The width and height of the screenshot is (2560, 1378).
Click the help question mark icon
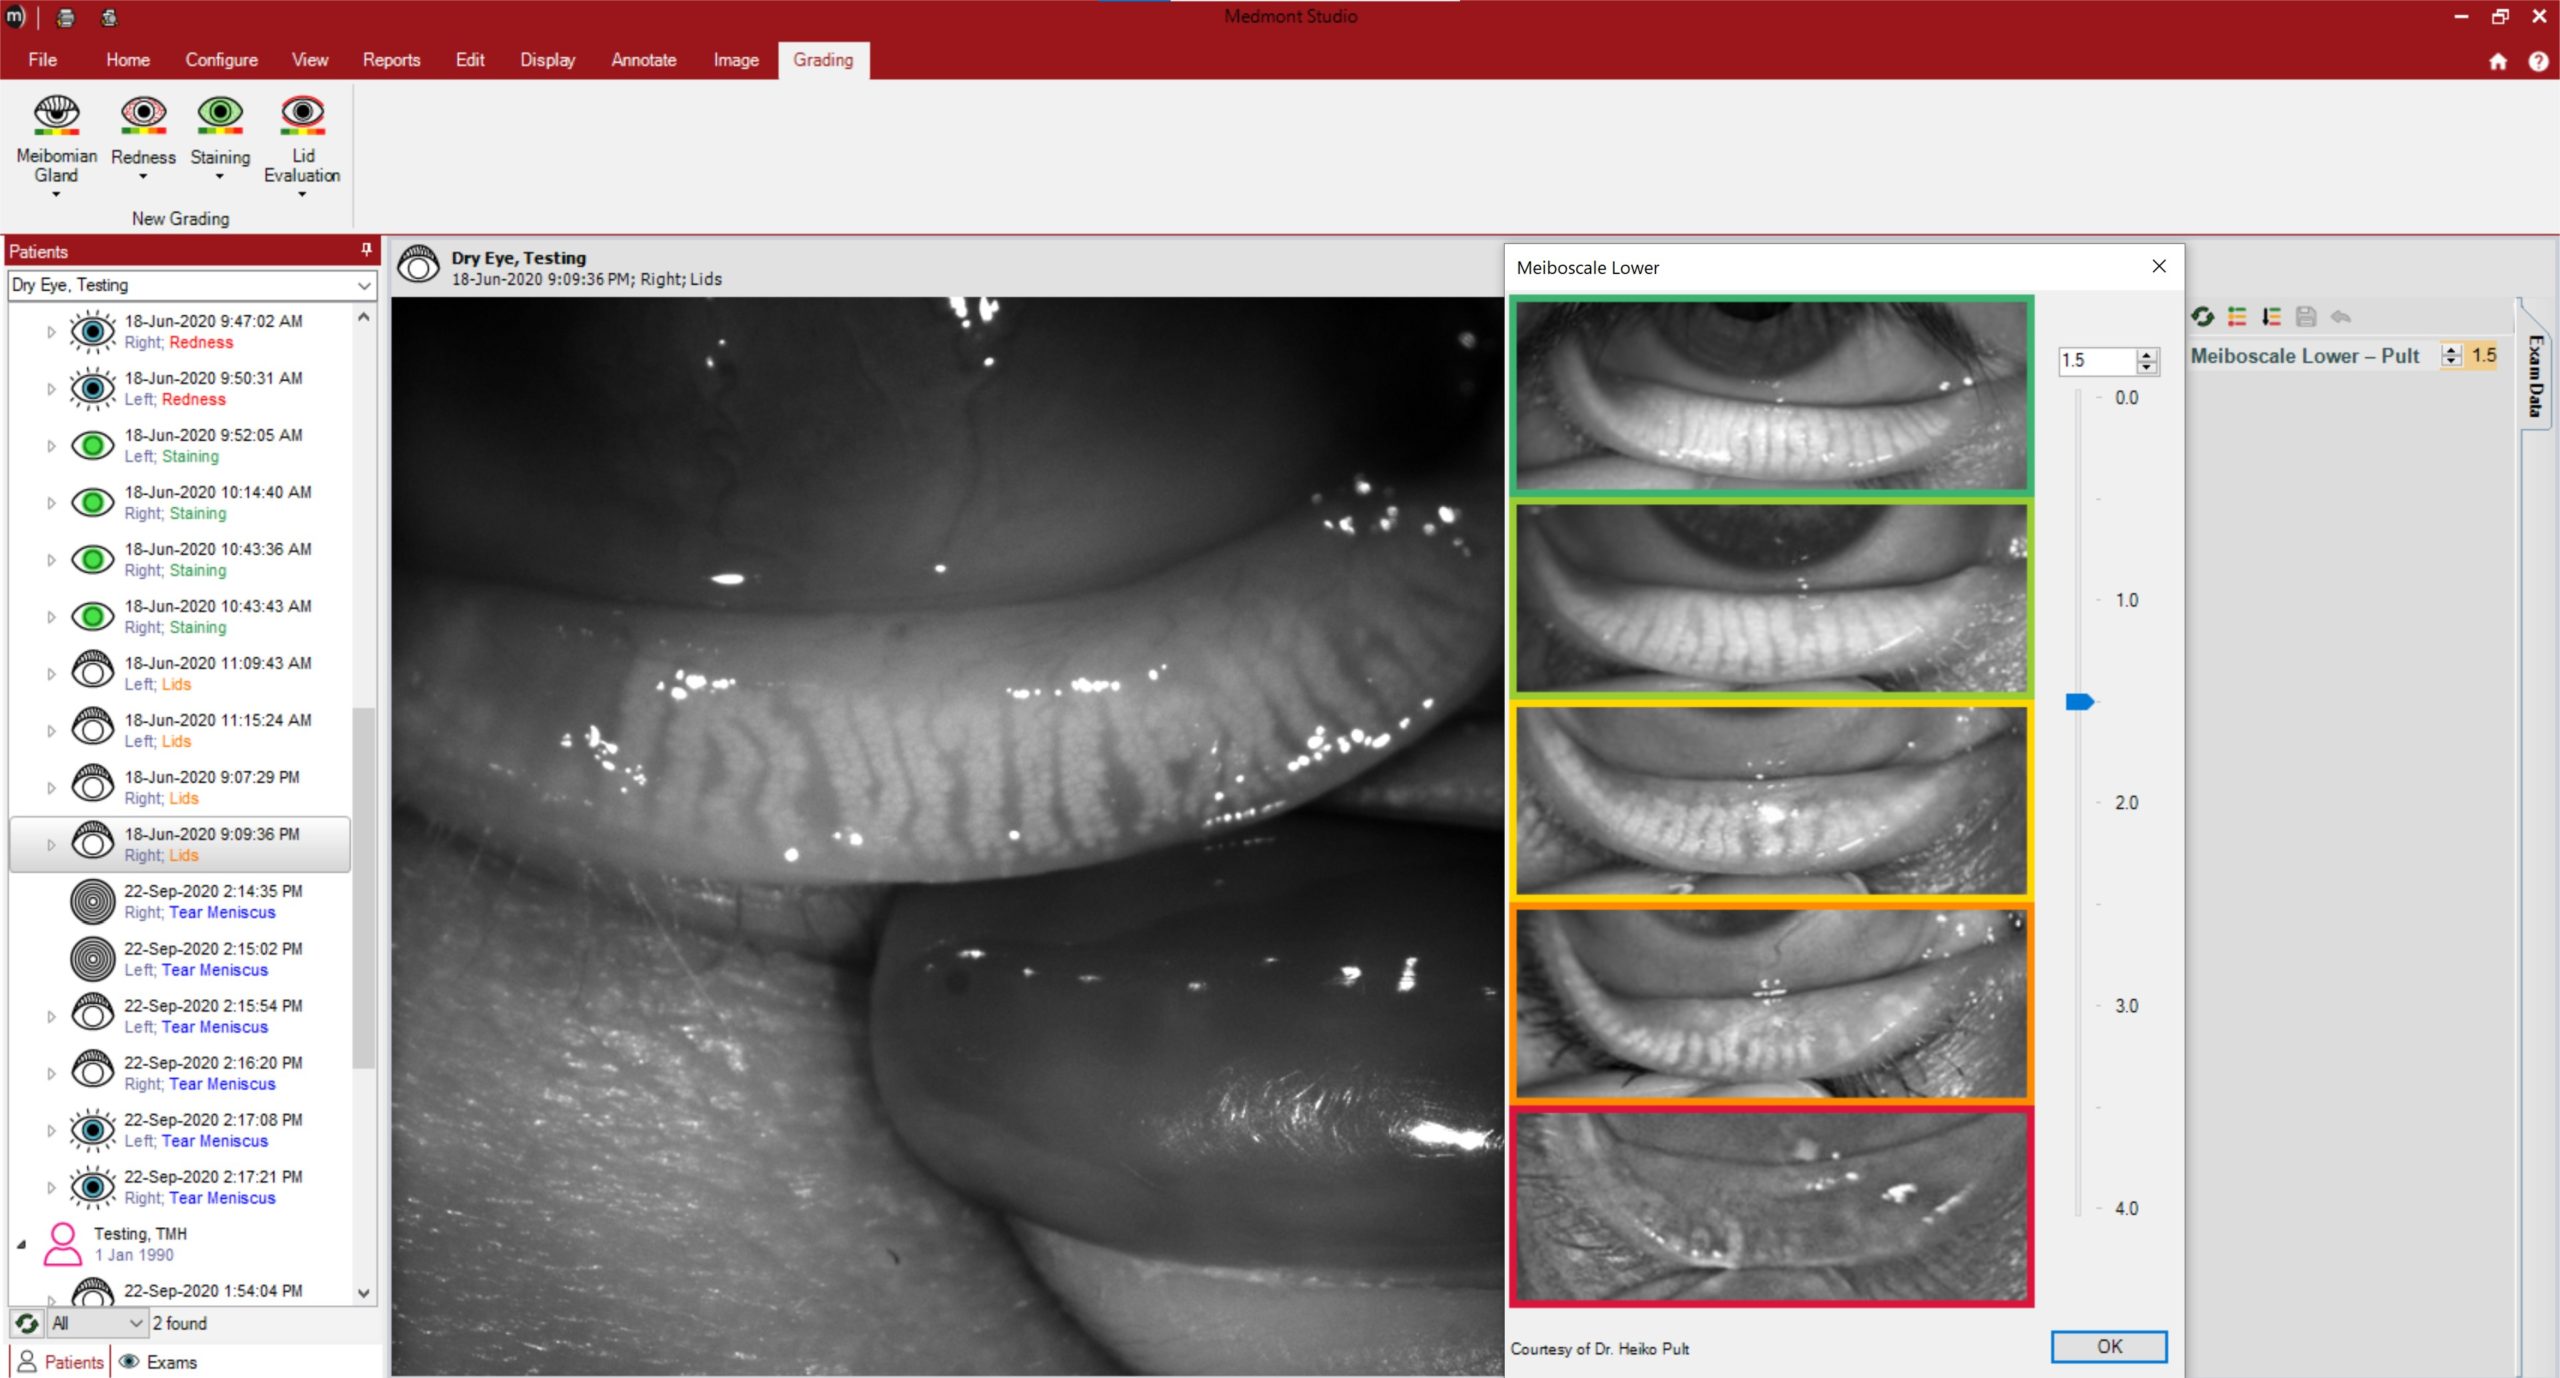(2537, 62)
